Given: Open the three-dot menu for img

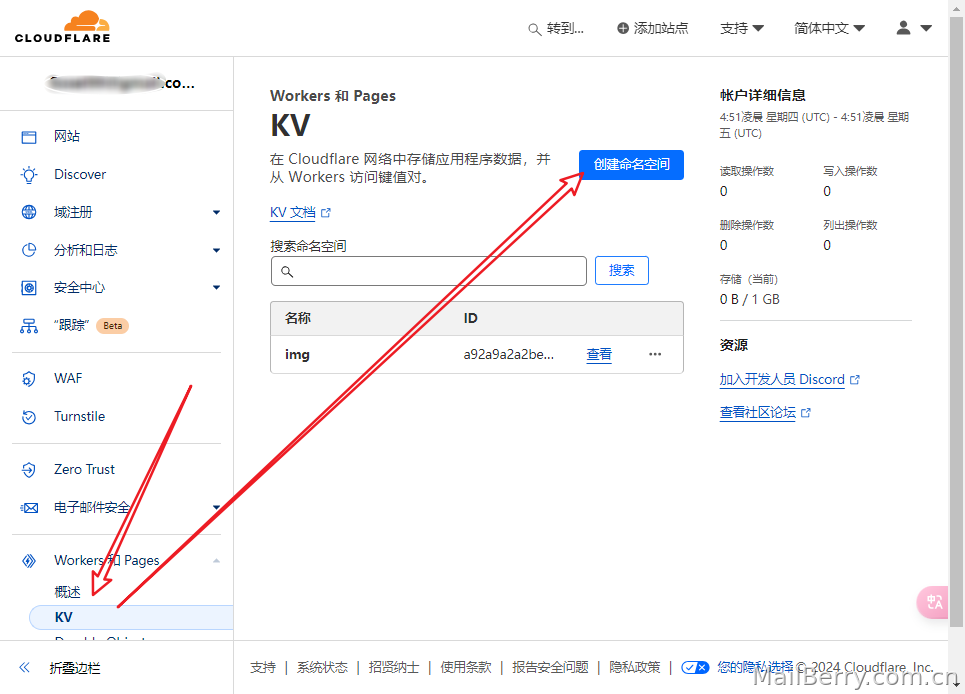Looking at the screenshot, I should pos(655,354).
